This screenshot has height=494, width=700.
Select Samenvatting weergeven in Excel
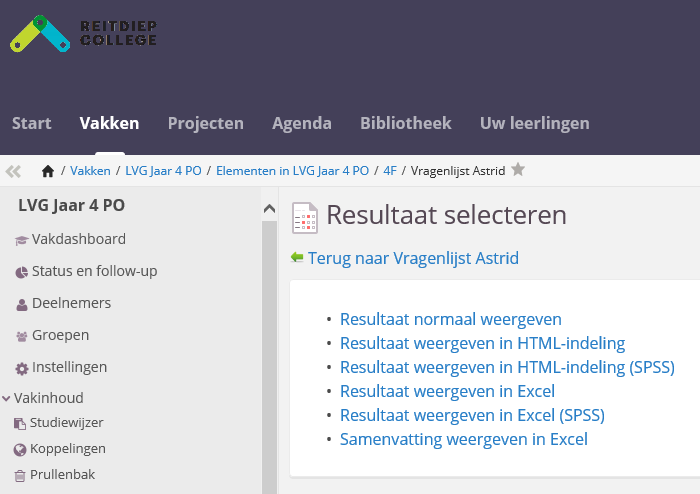click(x=463, y=439)
